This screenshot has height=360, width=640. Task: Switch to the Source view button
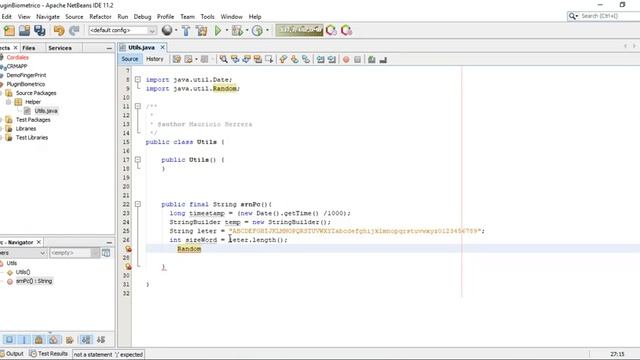(130, 59)
